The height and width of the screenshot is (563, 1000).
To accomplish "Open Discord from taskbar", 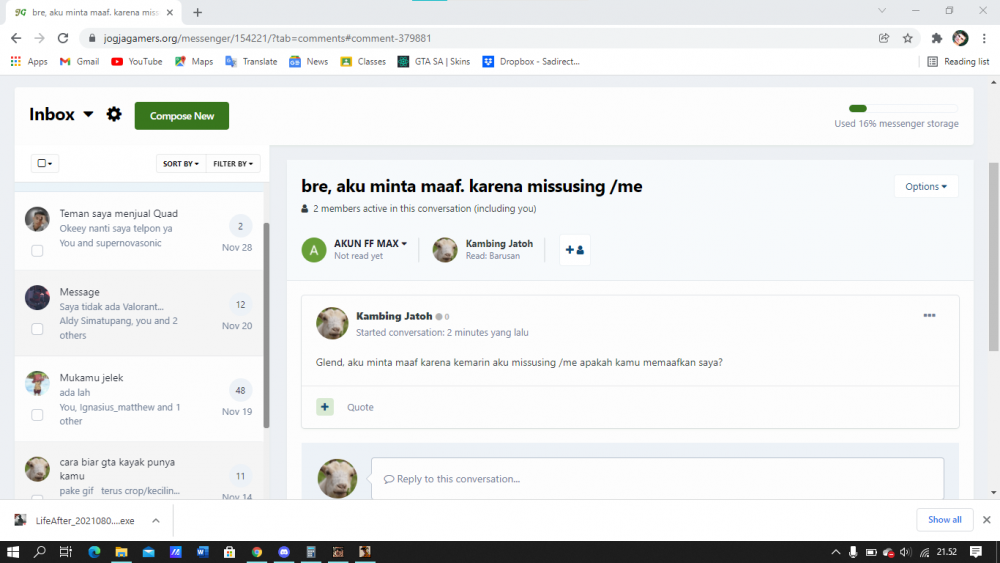I will pos(284,552).
